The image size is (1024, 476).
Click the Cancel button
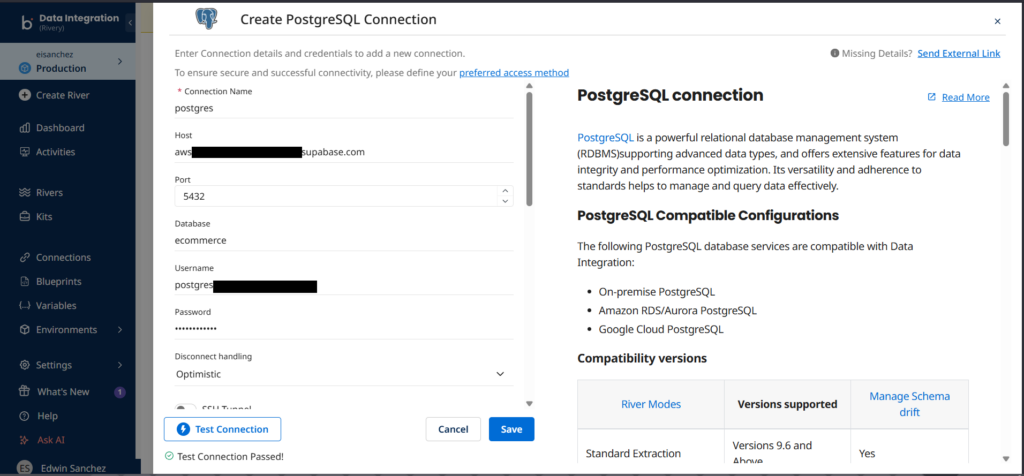pos(453,429)
